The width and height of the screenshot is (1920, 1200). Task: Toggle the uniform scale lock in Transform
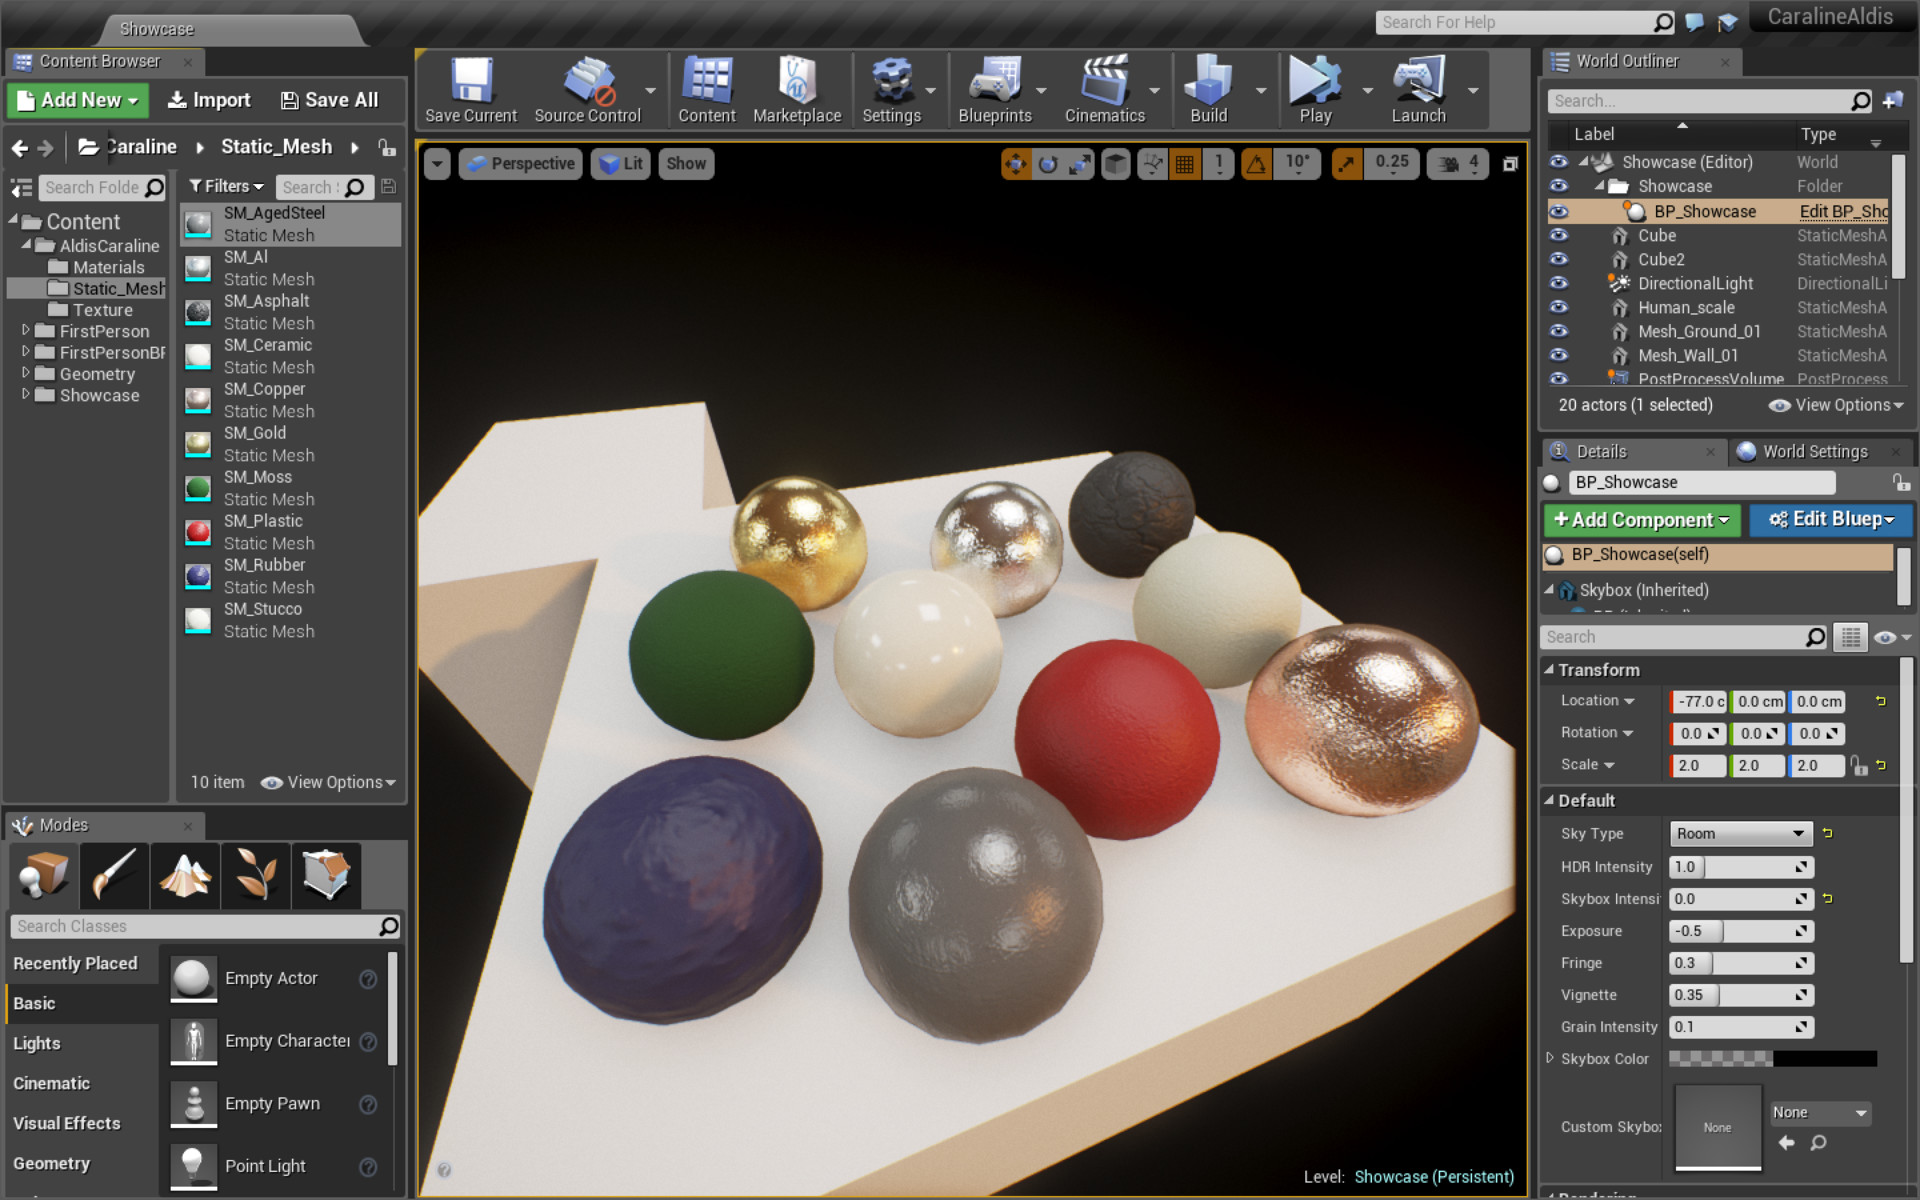tap(1859, 765)
